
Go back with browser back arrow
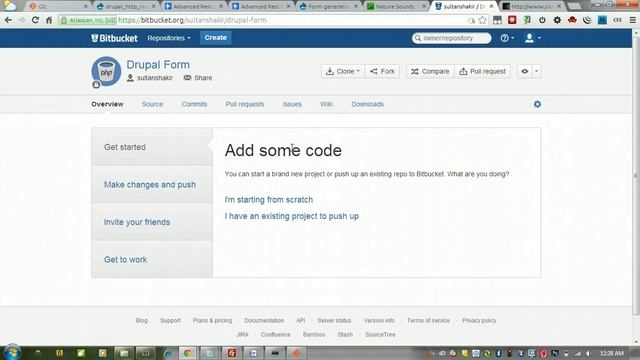tap(8, 20)
